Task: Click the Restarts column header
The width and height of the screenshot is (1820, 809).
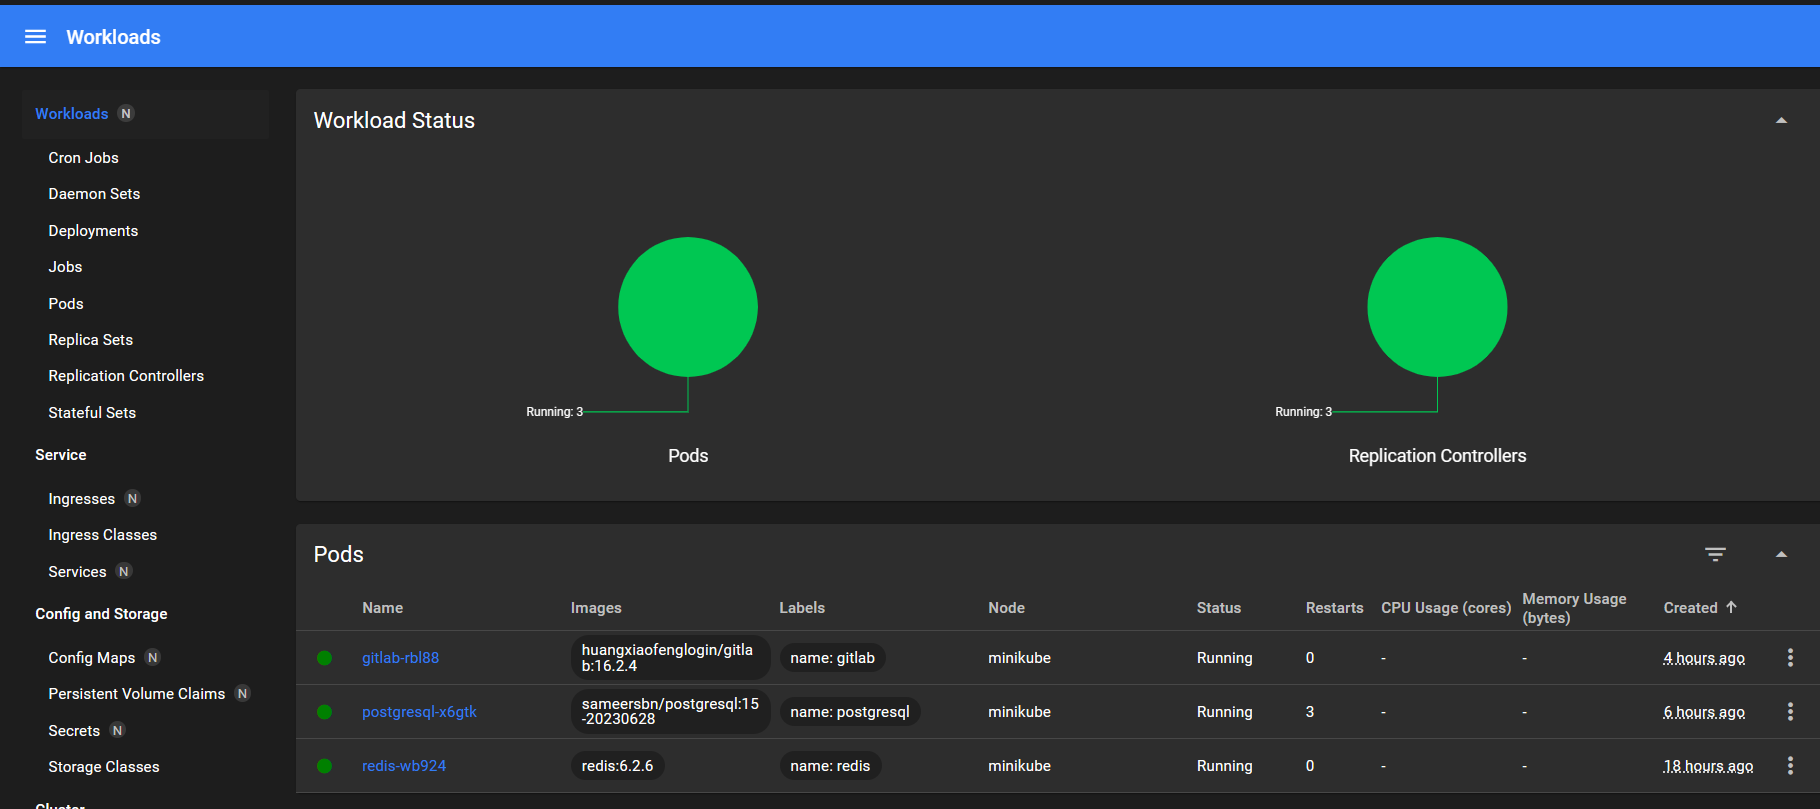Action: coord(1334,608)
